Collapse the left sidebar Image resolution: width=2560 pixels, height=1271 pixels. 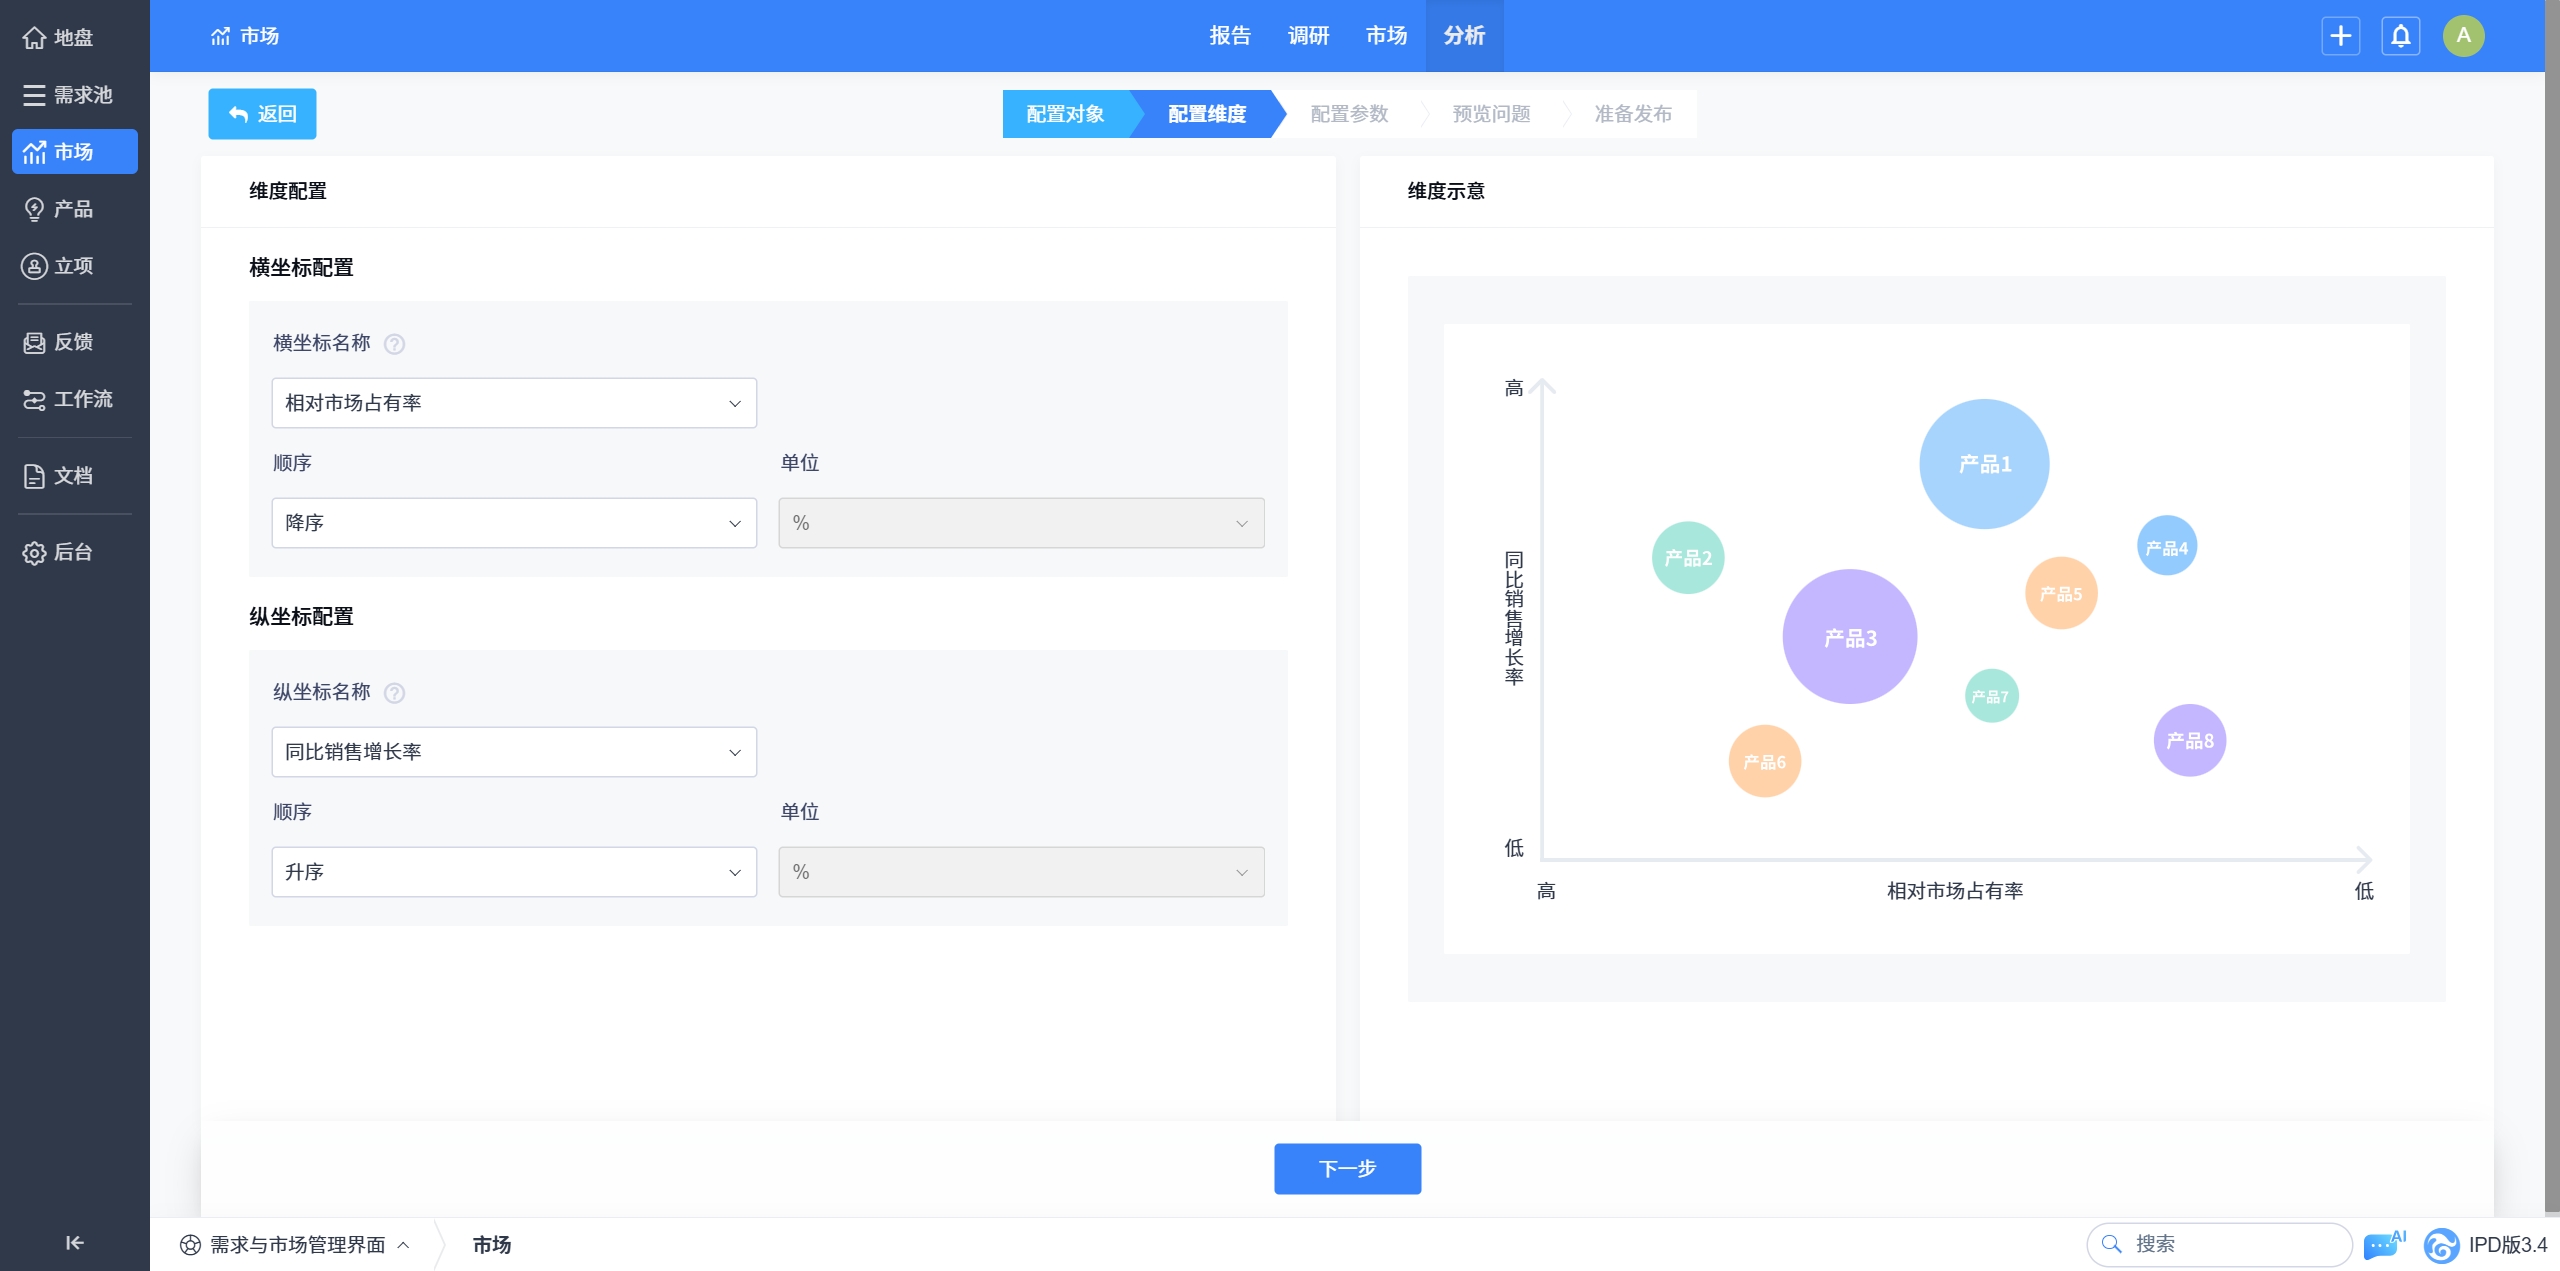click(74, 1243)
